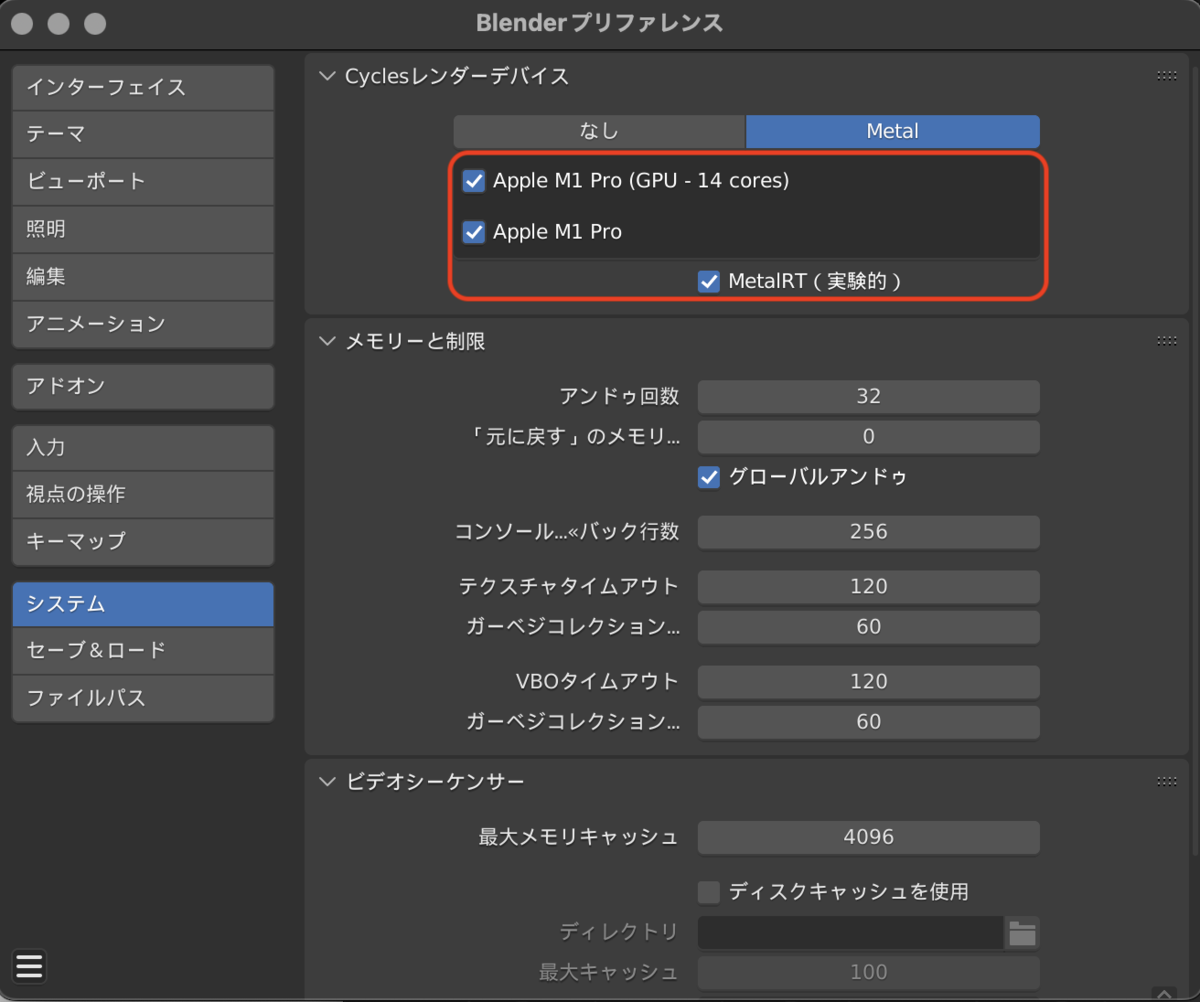Grab ビデオシーケンサー panel drag handle
Image resolution: width=1200 pixels, height=1002 pixels.
(1166, 781)
